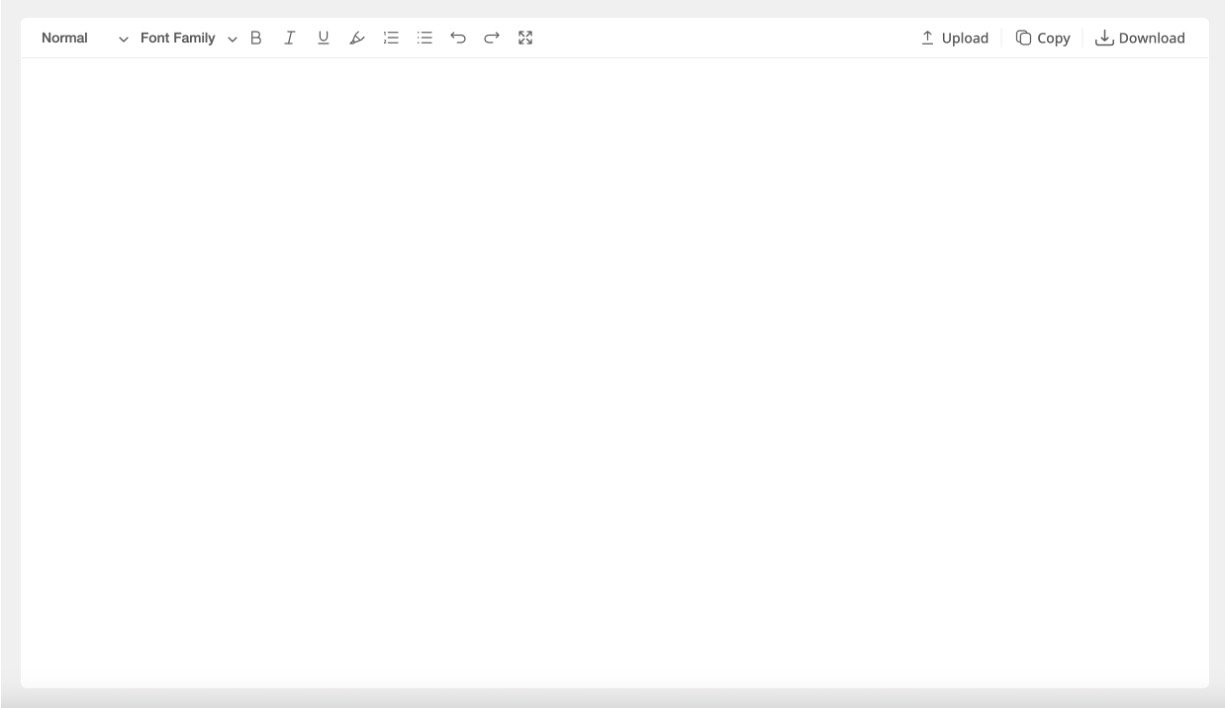Screen dimensions: 1226x708
Task: Redo the last action
Action: click(x=492, y=38)
